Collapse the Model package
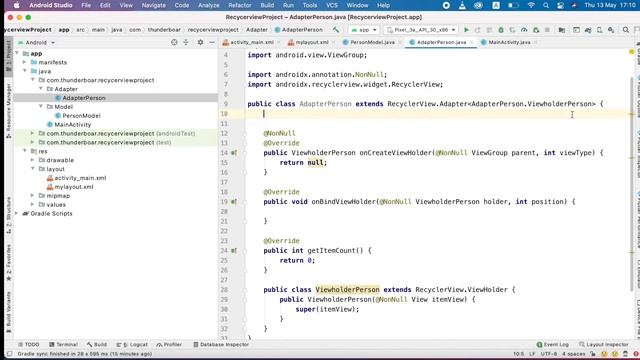This screenshot has height=360, width=640. click(x=41, y=107)
